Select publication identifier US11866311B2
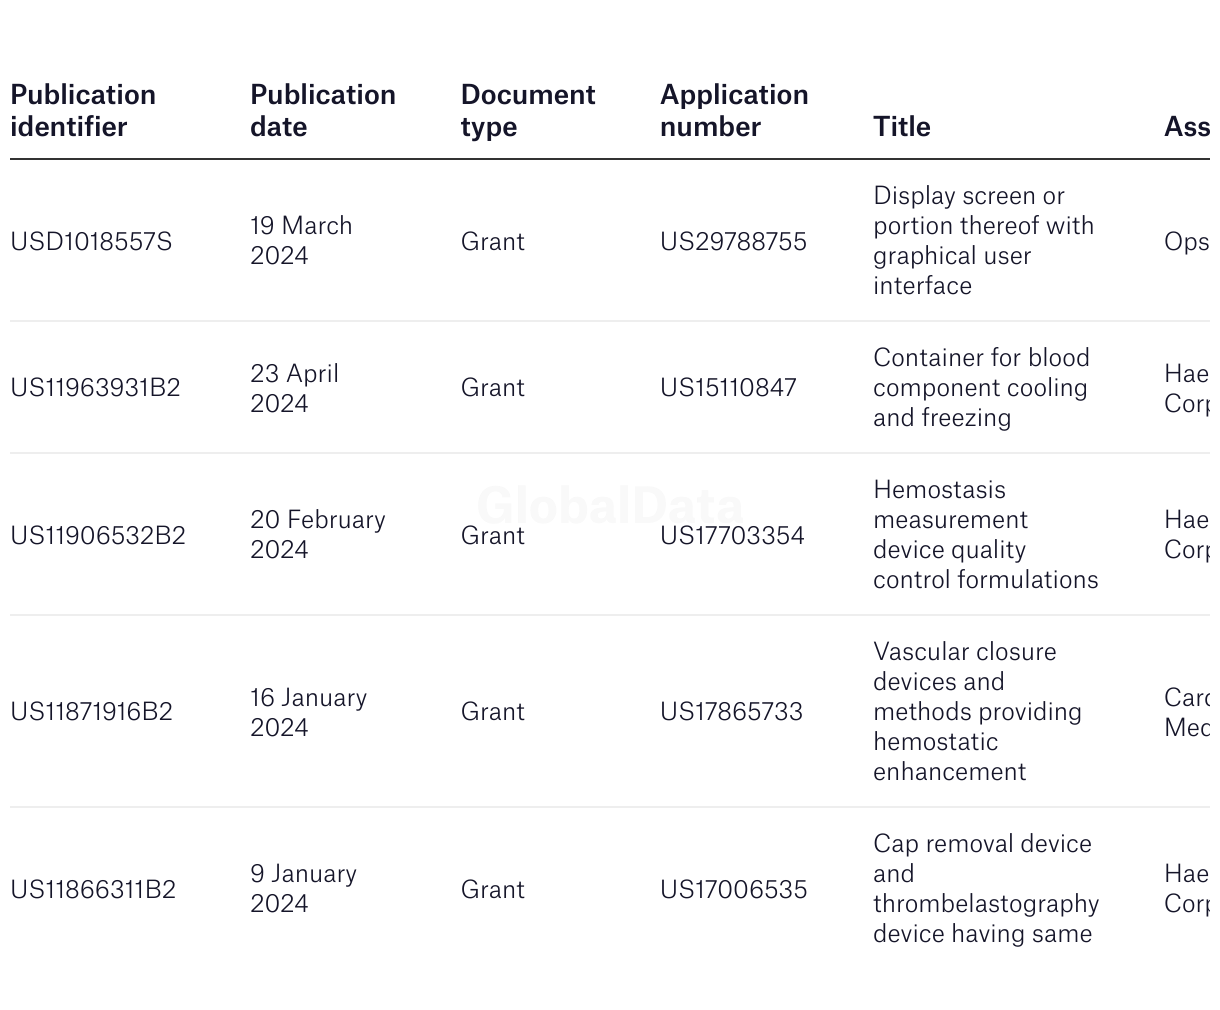 (x=93, y=890)
